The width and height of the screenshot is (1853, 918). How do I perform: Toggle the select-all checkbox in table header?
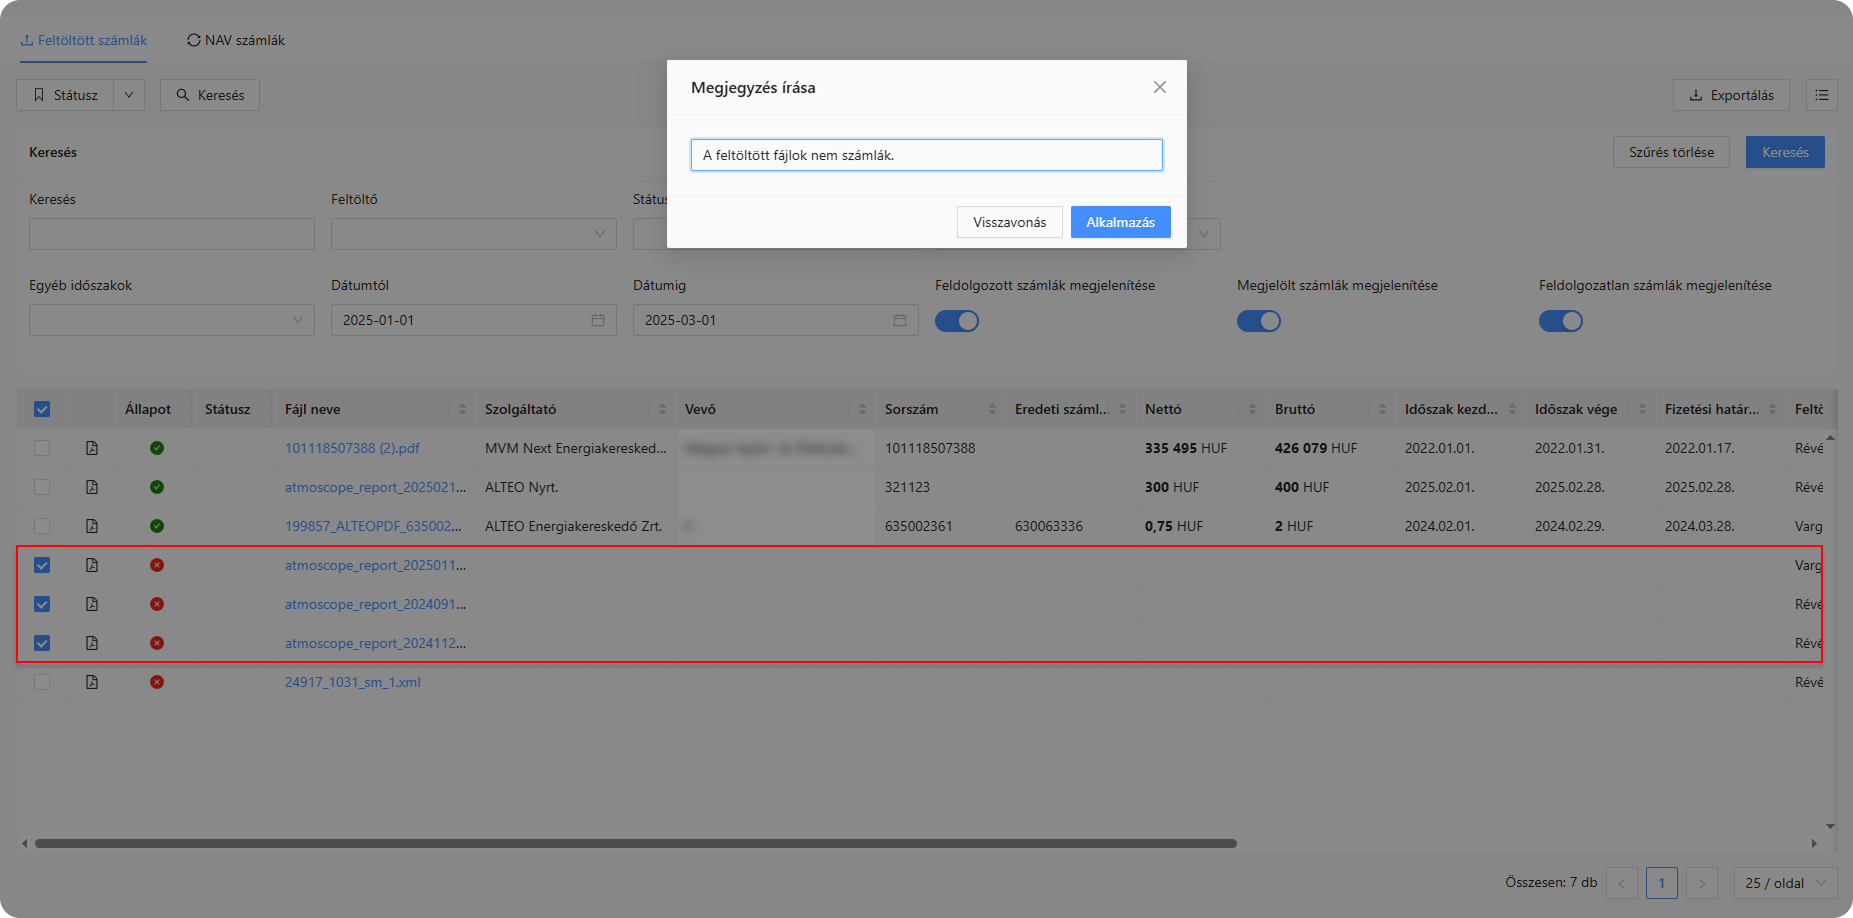[42, 409]
